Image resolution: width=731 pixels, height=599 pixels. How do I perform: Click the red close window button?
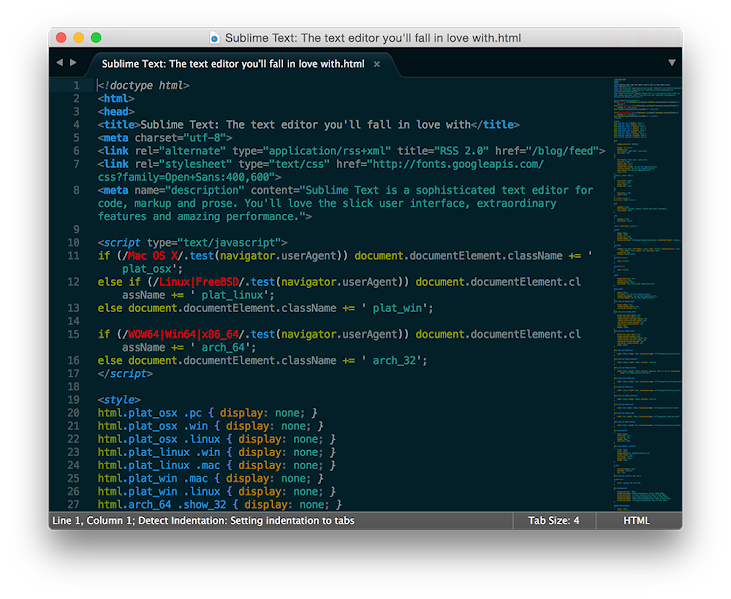pyautogui.click(x=61, y=37)
